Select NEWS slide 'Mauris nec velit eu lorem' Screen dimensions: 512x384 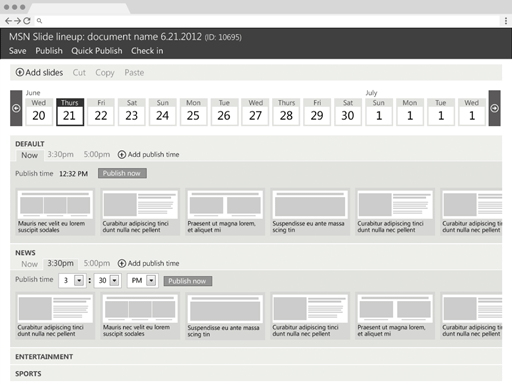click(x=140, y=316)
